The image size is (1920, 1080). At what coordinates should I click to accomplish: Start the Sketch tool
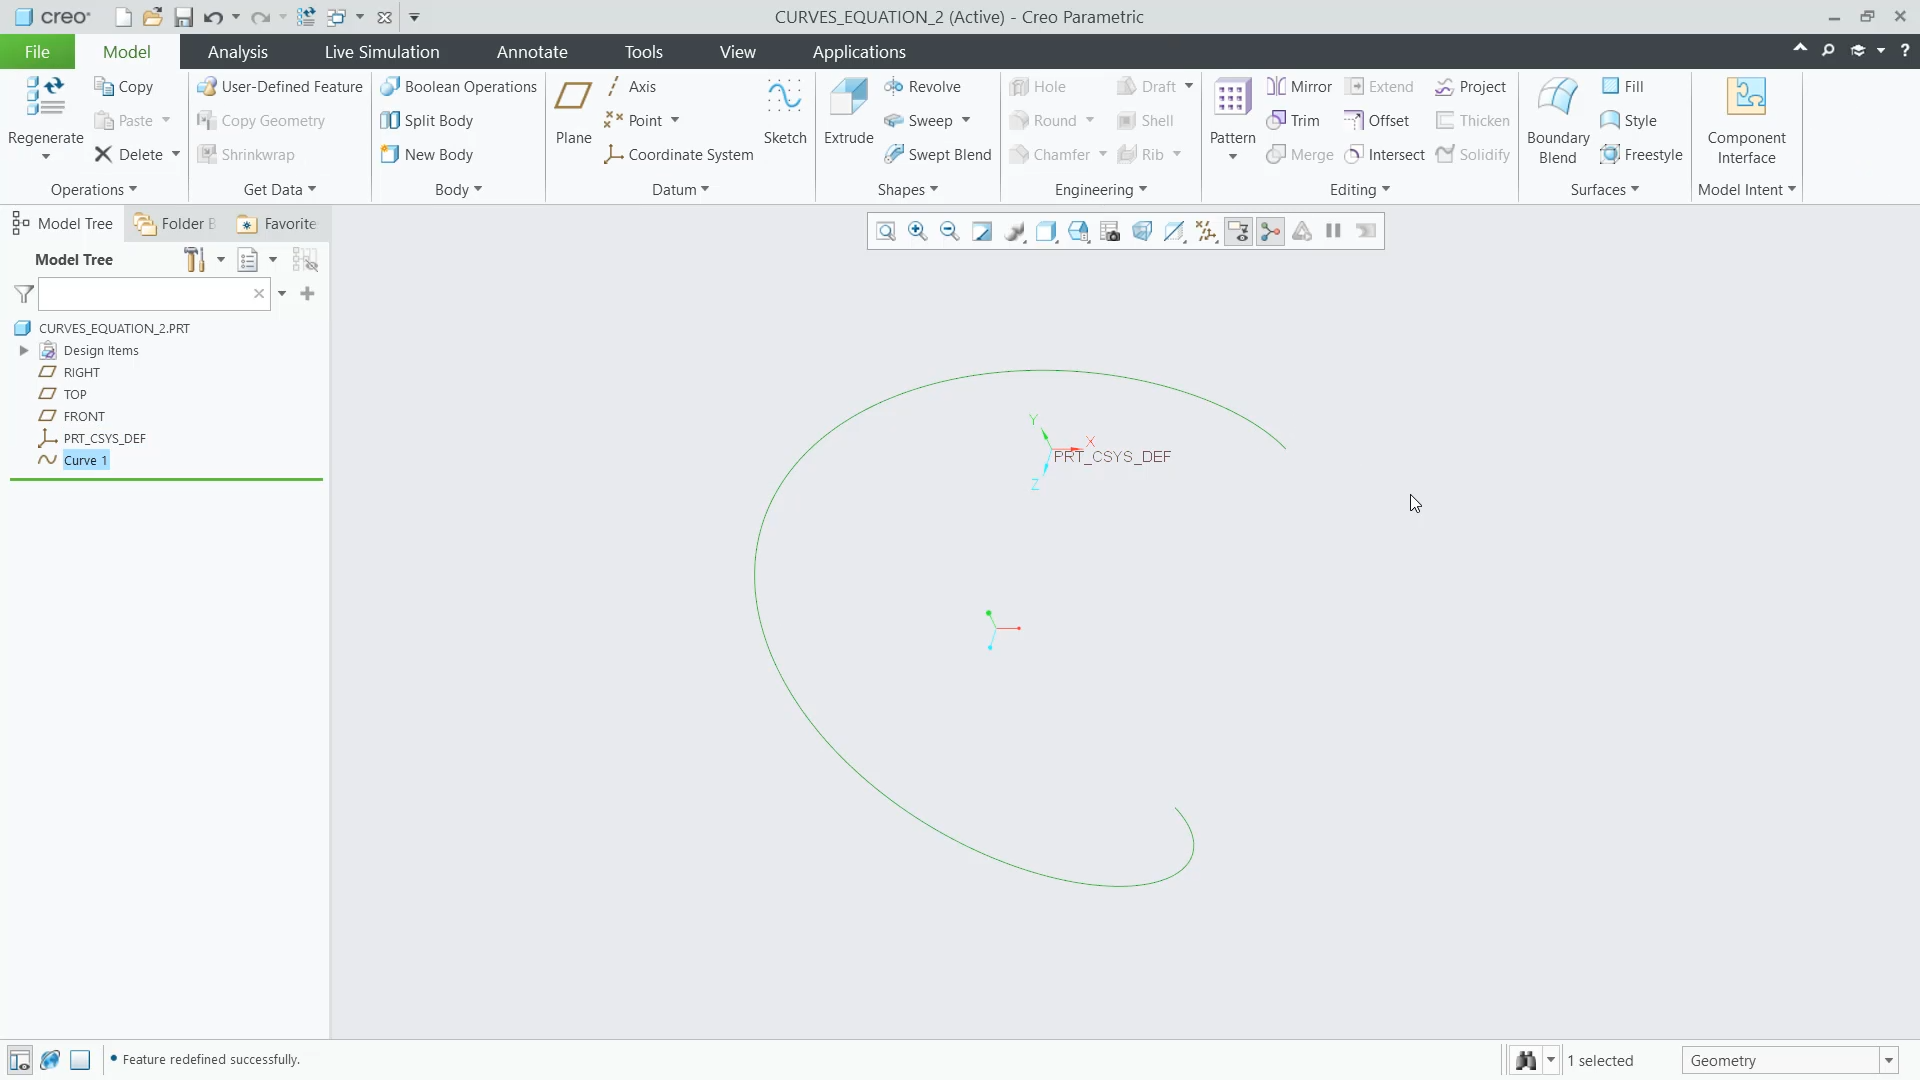point(785,112)
